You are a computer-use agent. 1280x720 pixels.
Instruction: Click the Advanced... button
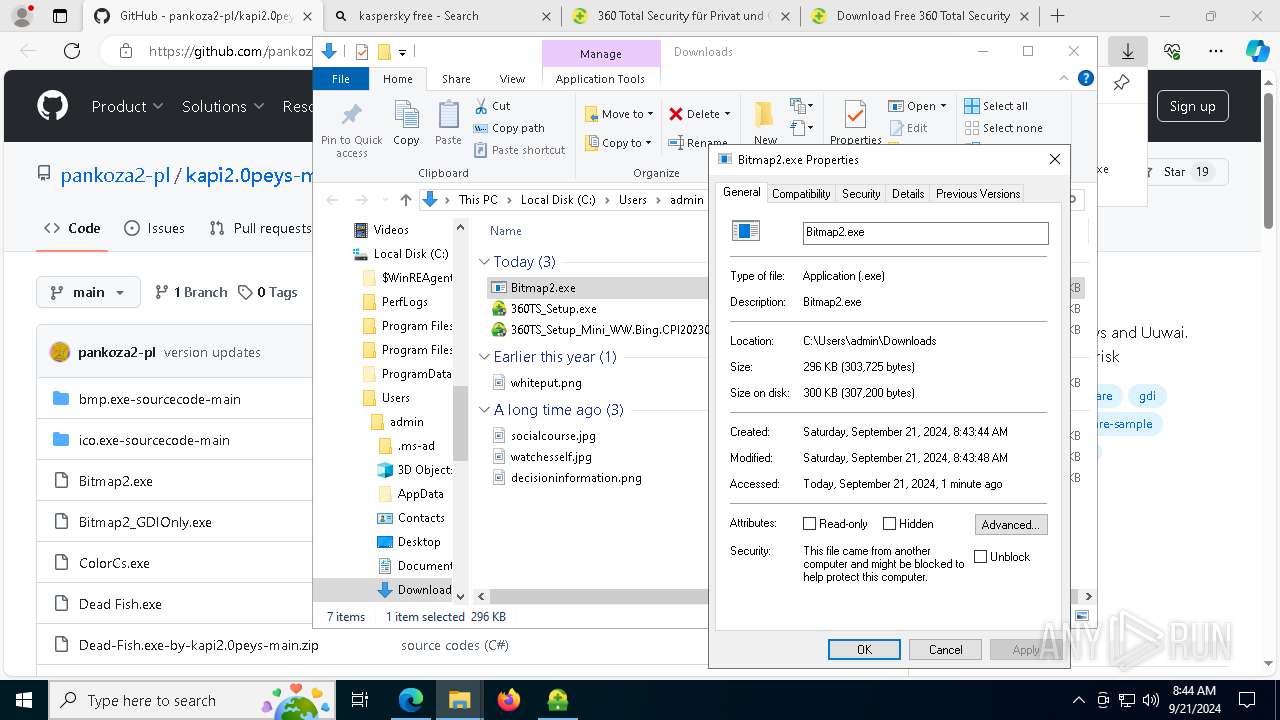[1011, 525]
